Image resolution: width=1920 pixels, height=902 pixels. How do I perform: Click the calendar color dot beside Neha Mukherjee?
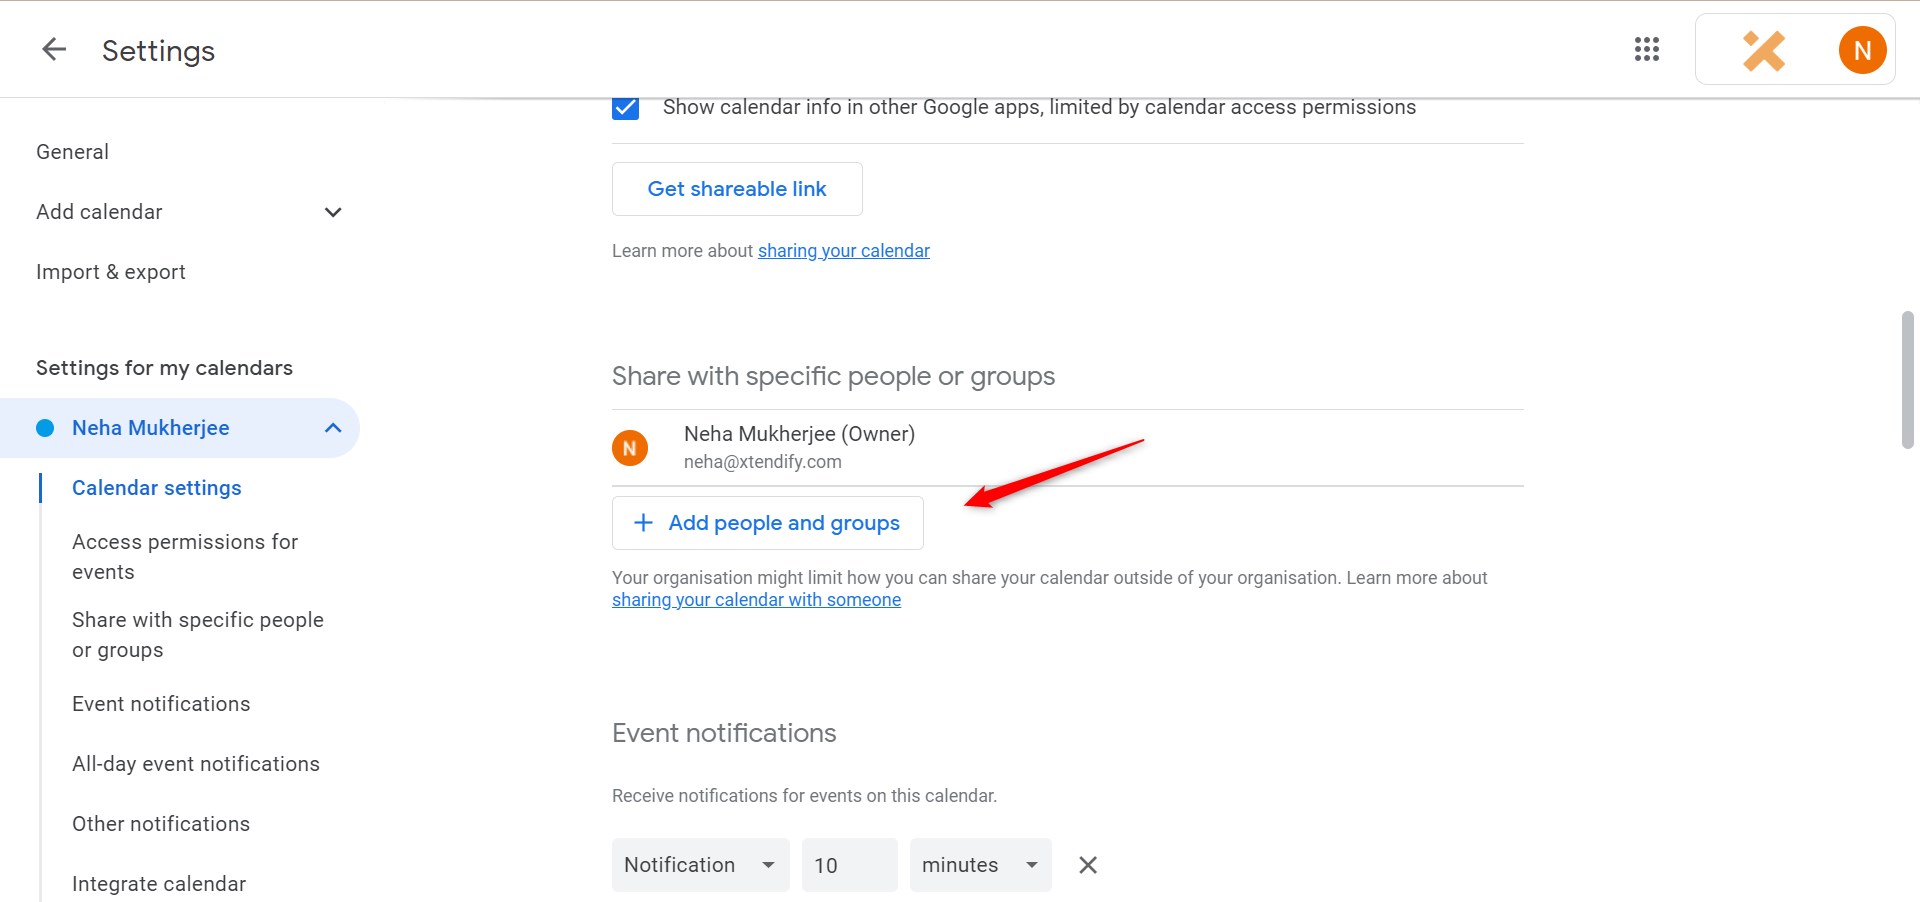click(45, 427)
